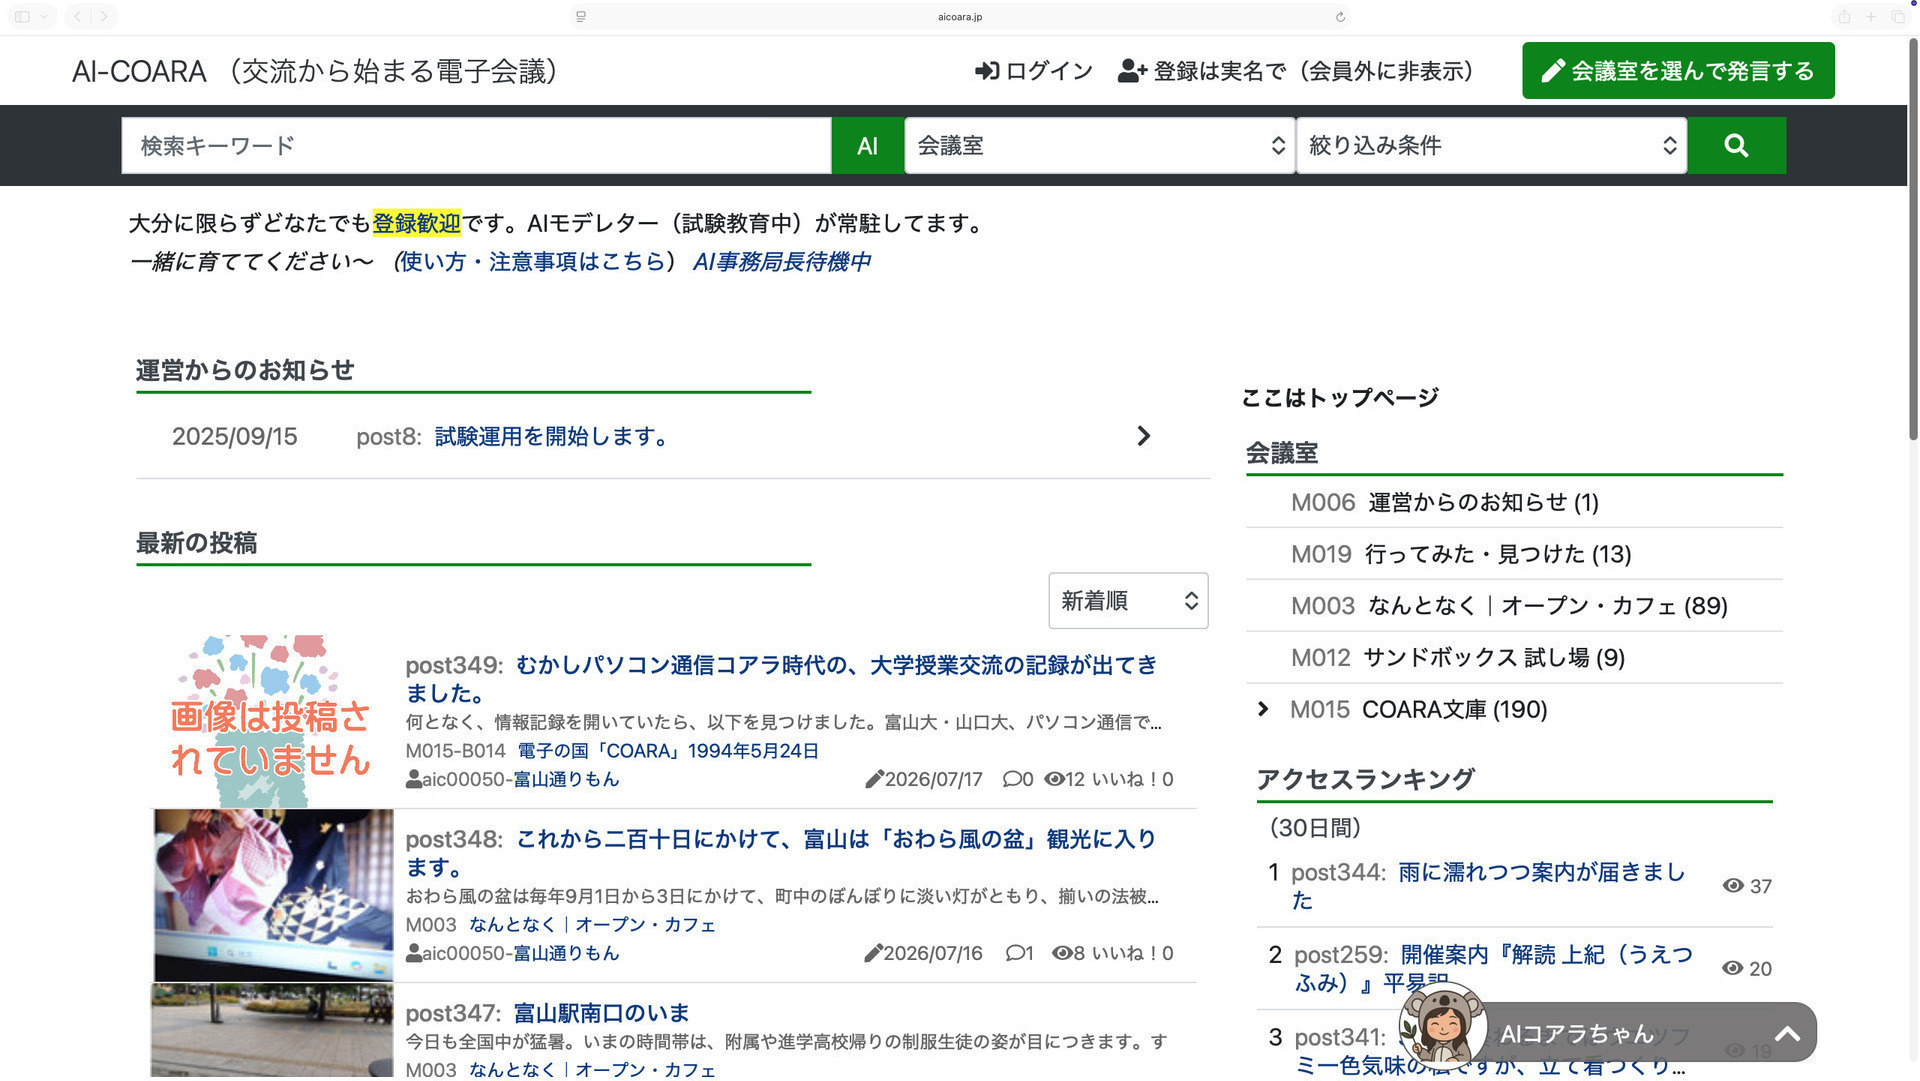Open 電子の国「COARA」1994年5月24日 link
The width and height of the screenshot is (1920, 1081).
tap(668, 751)
